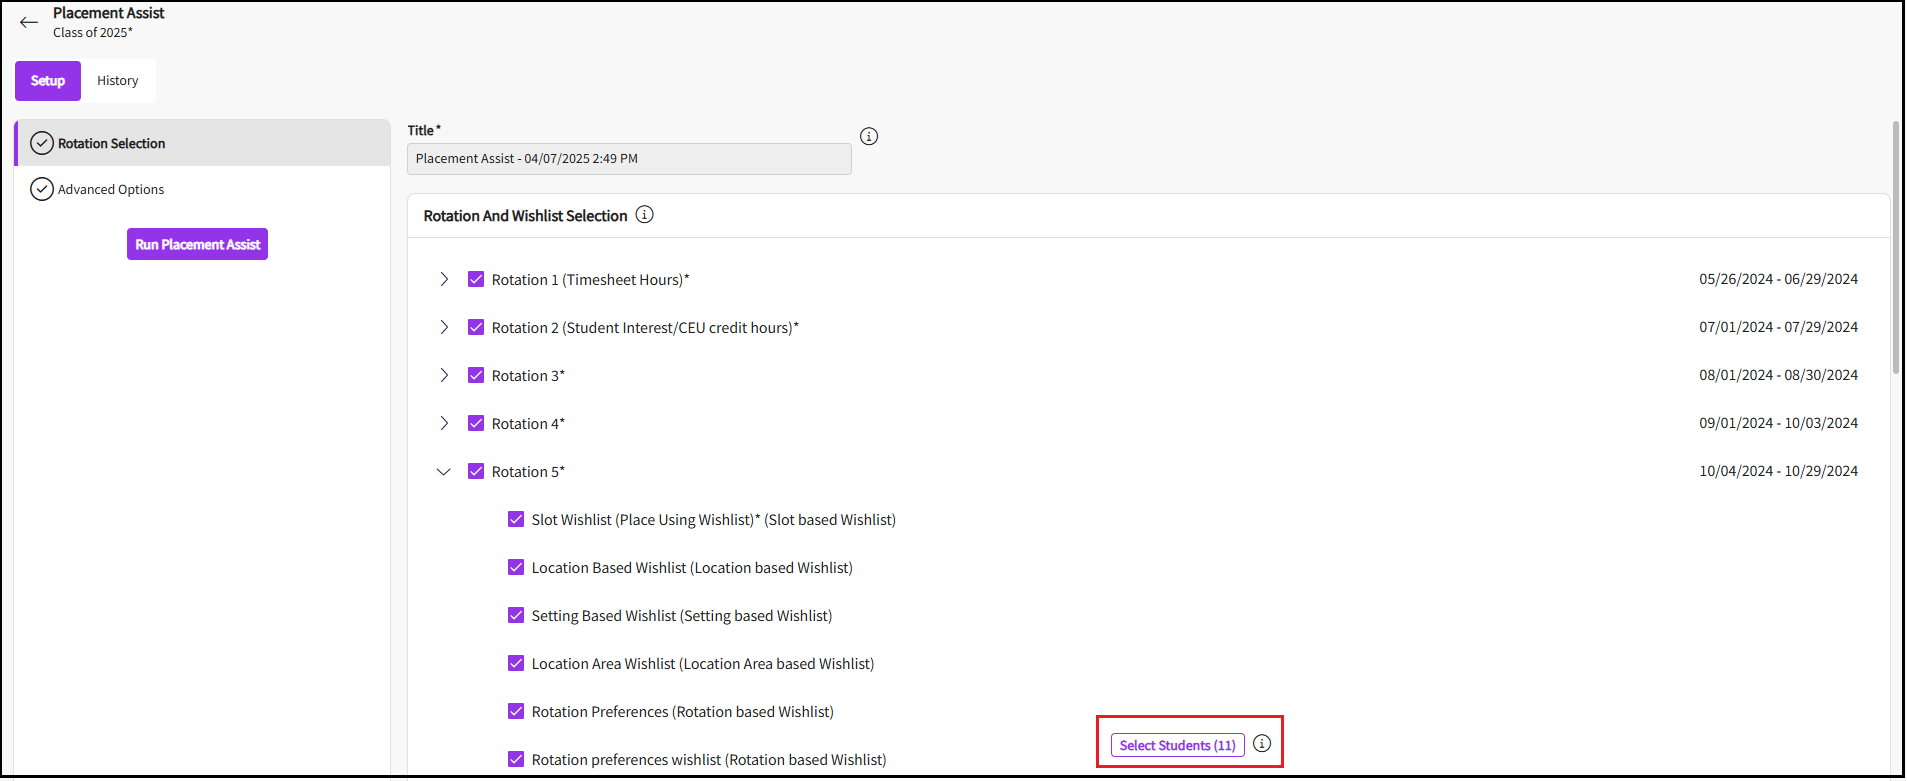Switch to the History tab
1907x781 pixels.
pos(117,81)
